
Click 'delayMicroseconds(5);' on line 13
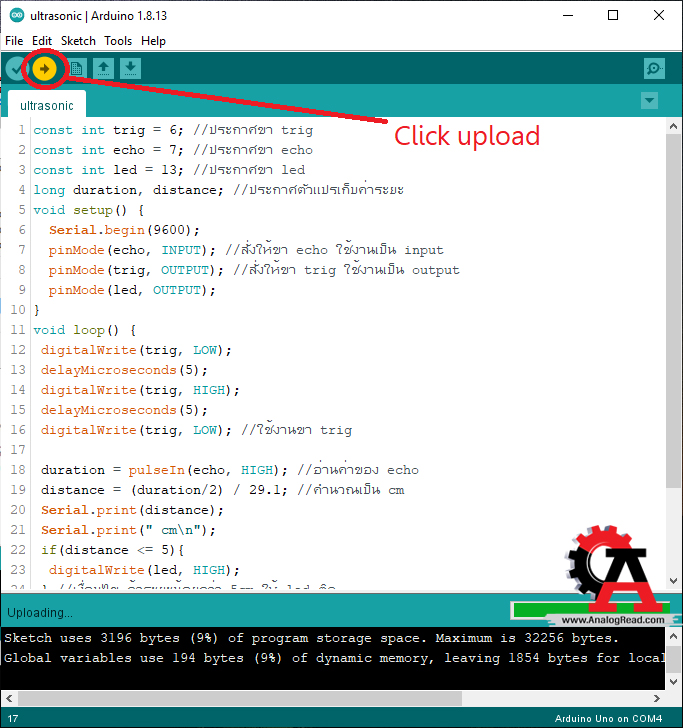click(124, 370)
